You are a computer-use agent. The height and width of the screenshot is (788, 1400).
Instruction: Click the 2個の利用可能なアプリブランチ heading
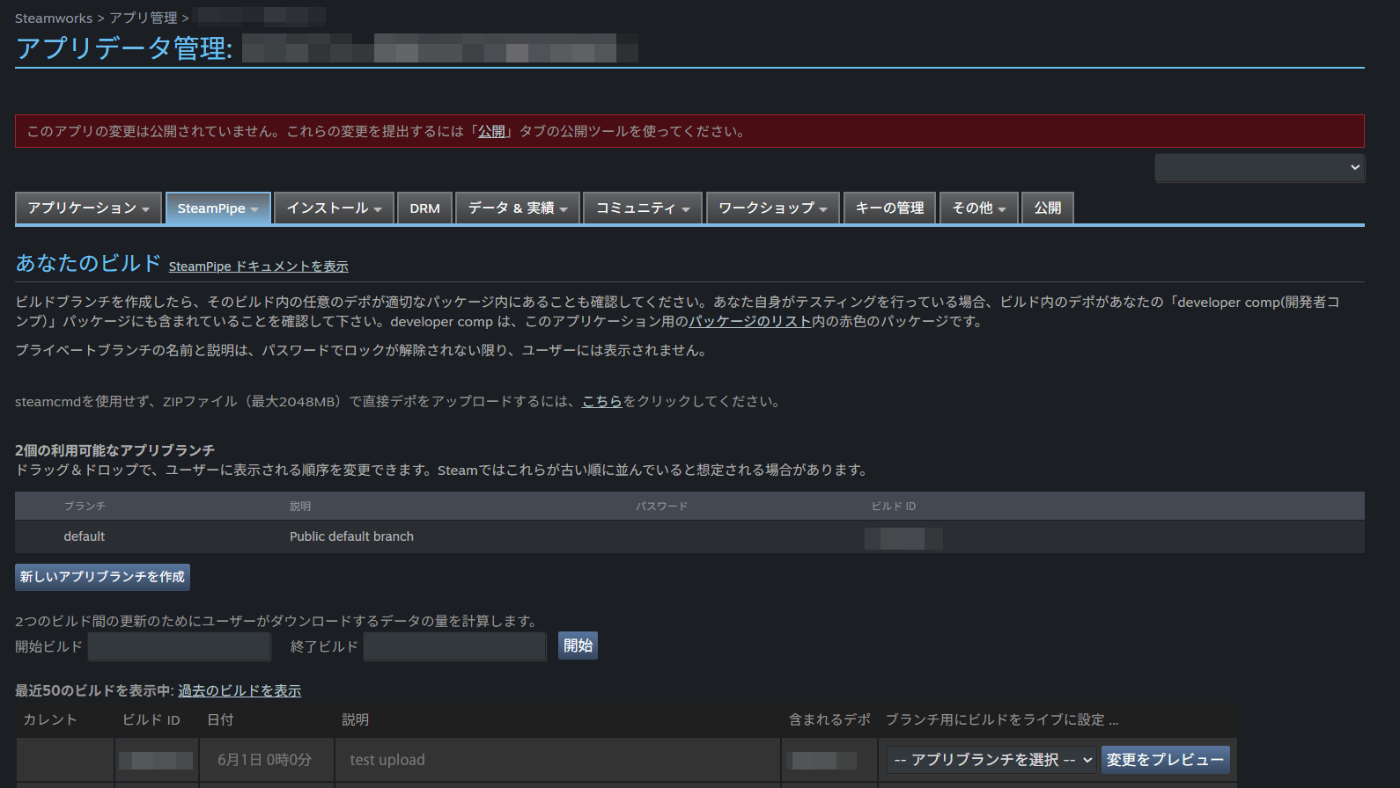tap(115, 451)
